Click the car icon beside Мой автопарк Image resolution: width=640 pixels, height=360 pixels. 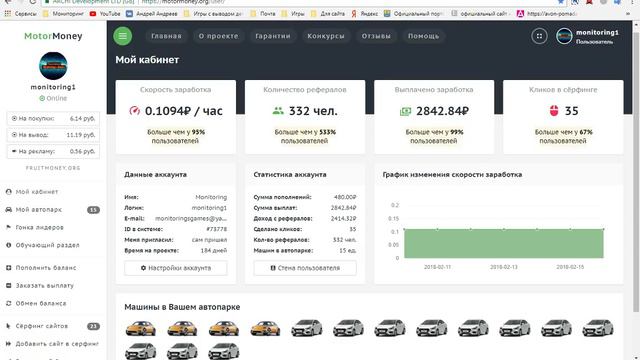(9, 210)
